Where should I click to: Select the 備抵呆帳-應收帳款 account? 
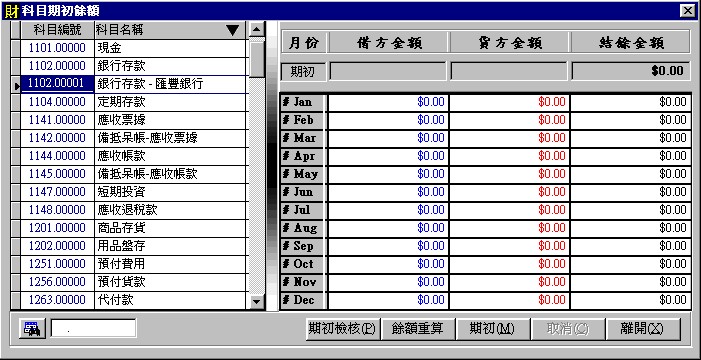coord(147,174)
